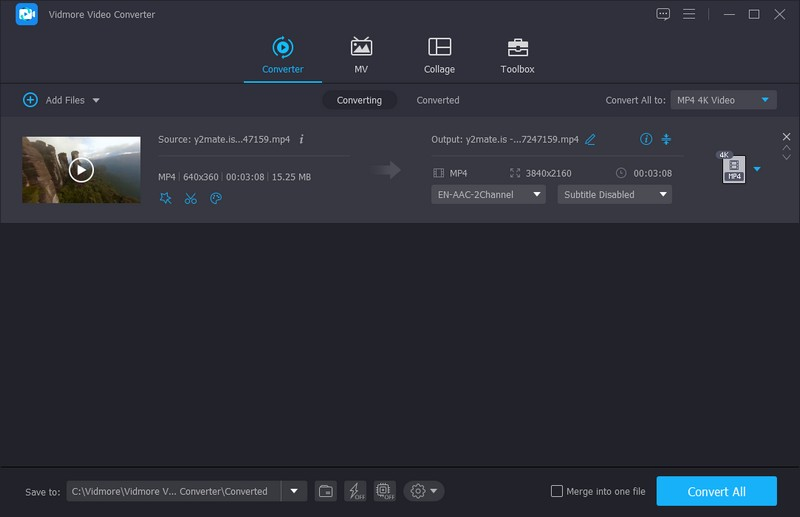Open output media info icon
The image size is (800, 517).
point(646,139)
